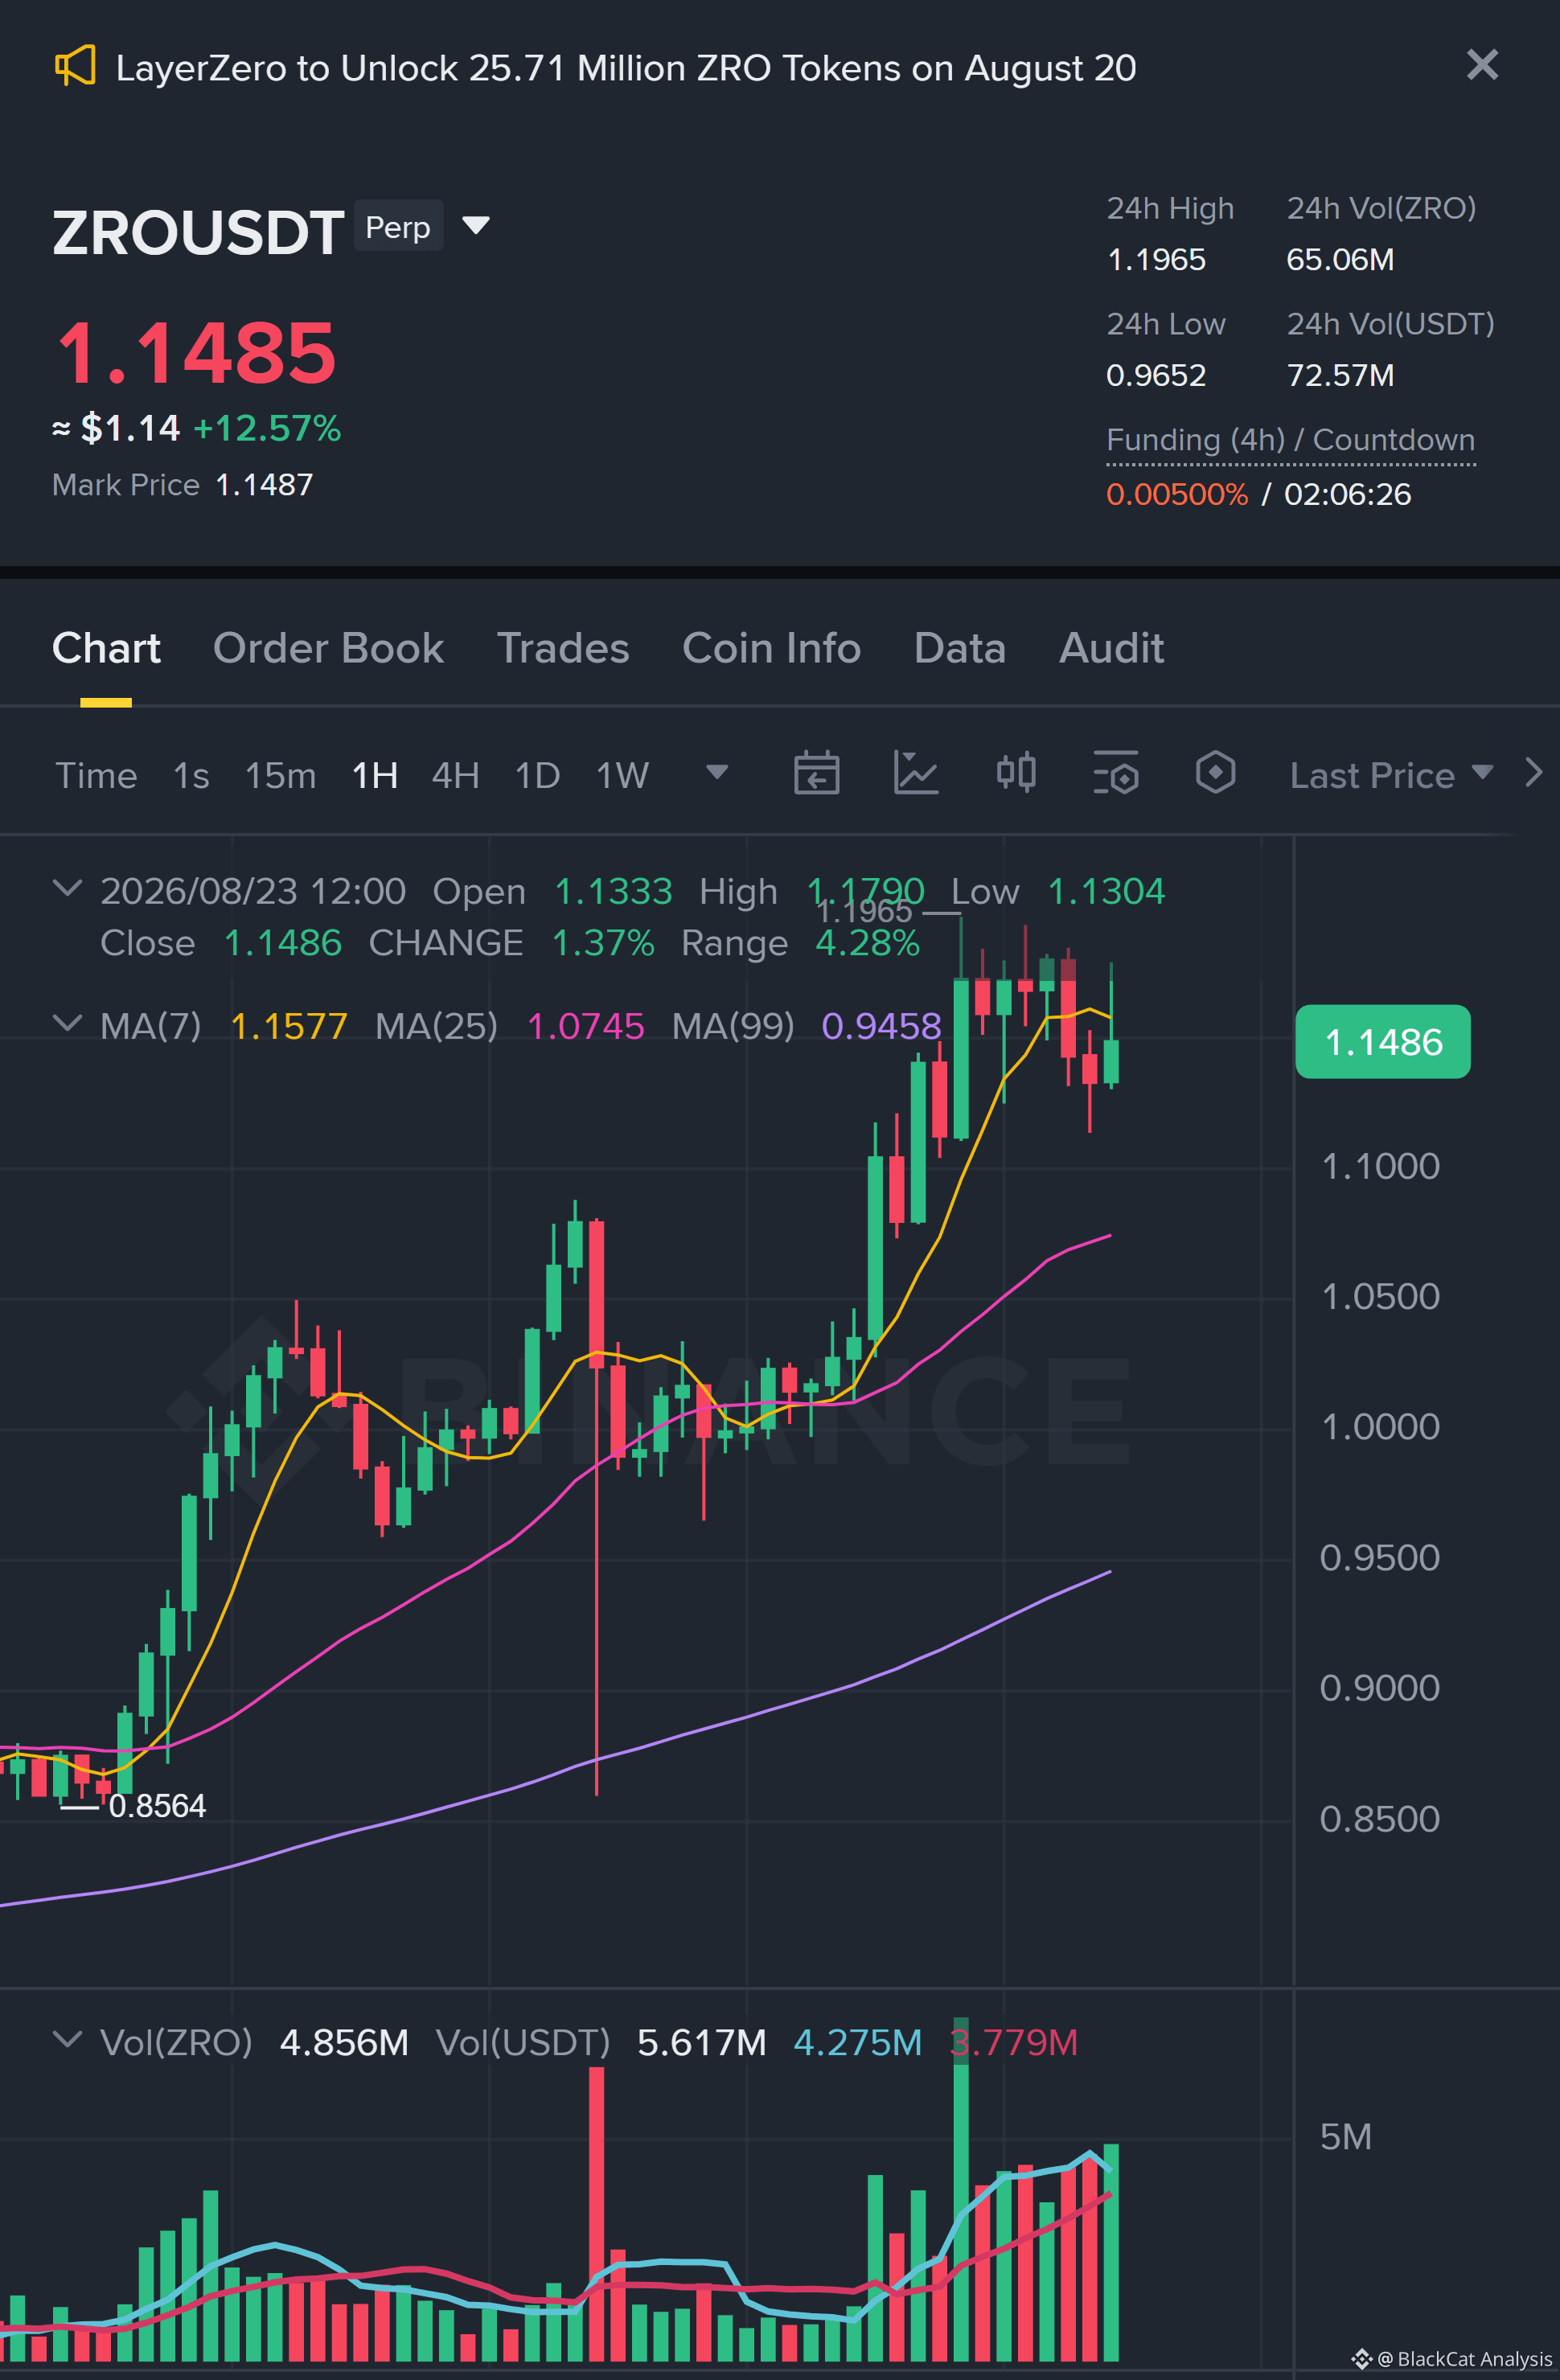Show more toolbar options with right arrow
The image size is (1560, 2380).
[1533, 773]
